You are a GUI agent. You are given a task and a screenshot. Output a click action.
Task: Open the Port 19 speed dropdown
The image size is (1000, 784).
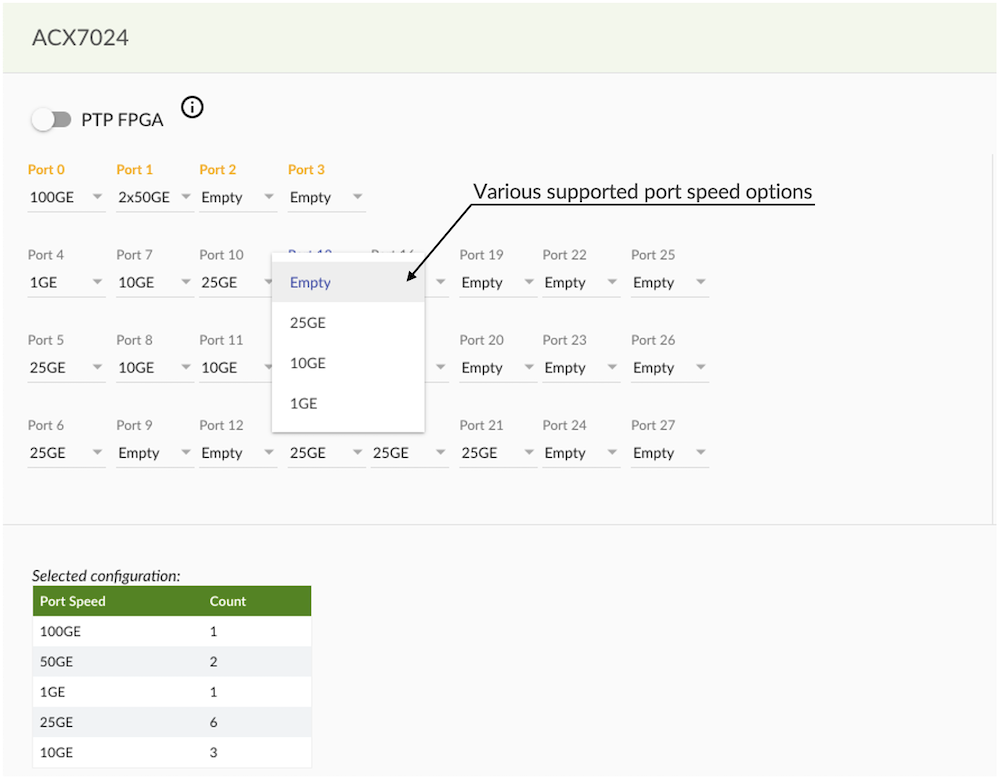(497, 283)
